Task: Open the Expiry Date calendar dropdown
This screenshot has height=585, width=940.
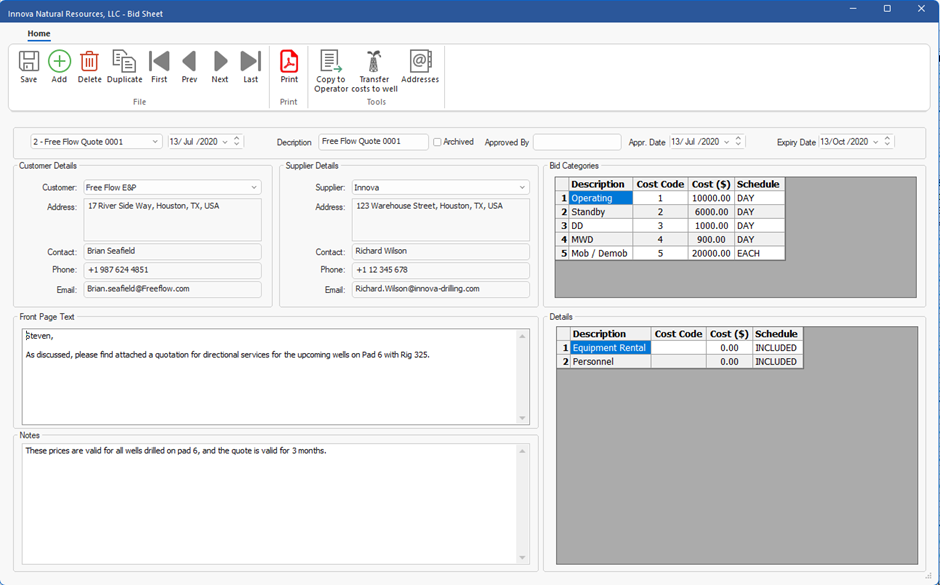Action: (875, 142)
